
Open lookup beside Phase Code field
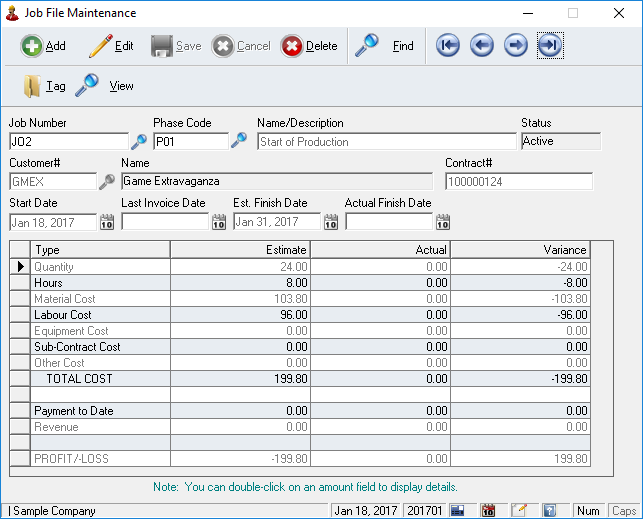[238, 141]
